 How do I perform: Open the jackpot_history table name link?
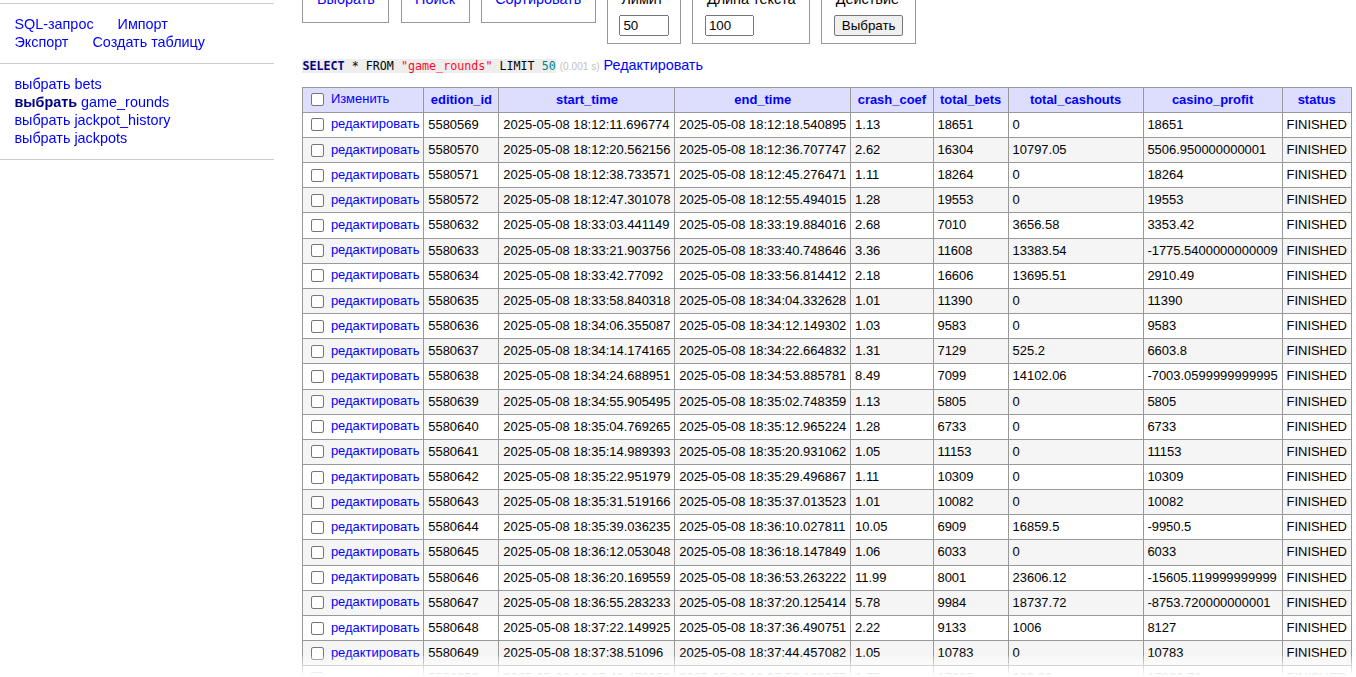click(x=125, y=120)
